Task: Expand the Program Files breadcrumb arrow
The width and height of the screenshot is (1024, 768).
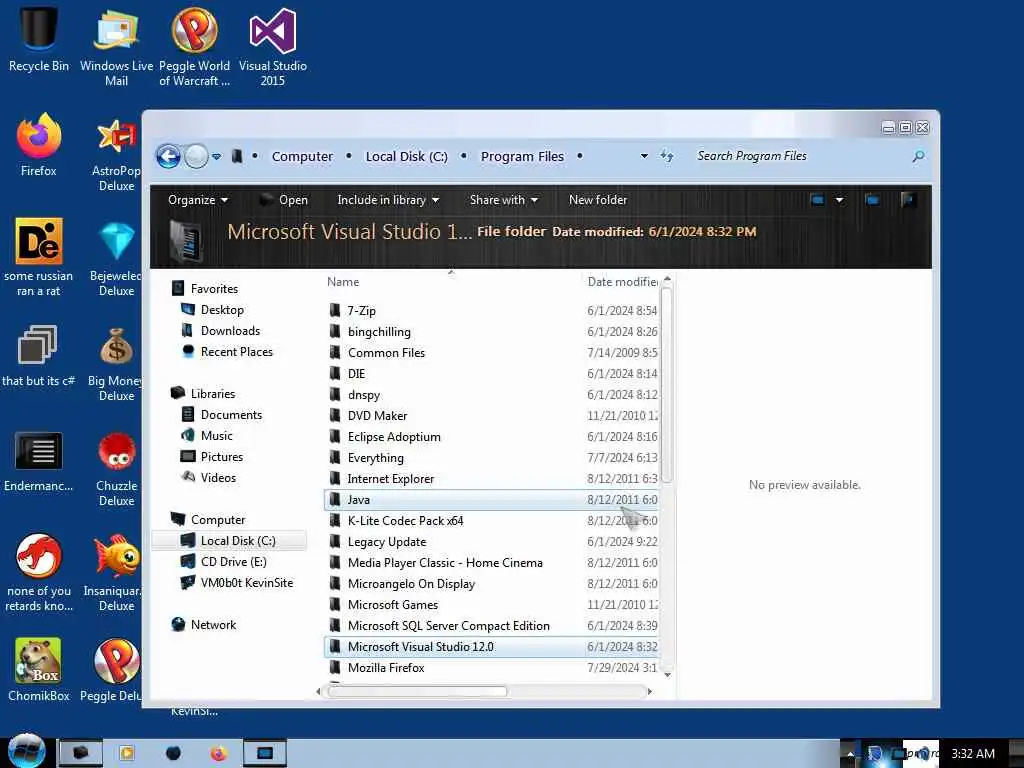Action: point(580,156)
